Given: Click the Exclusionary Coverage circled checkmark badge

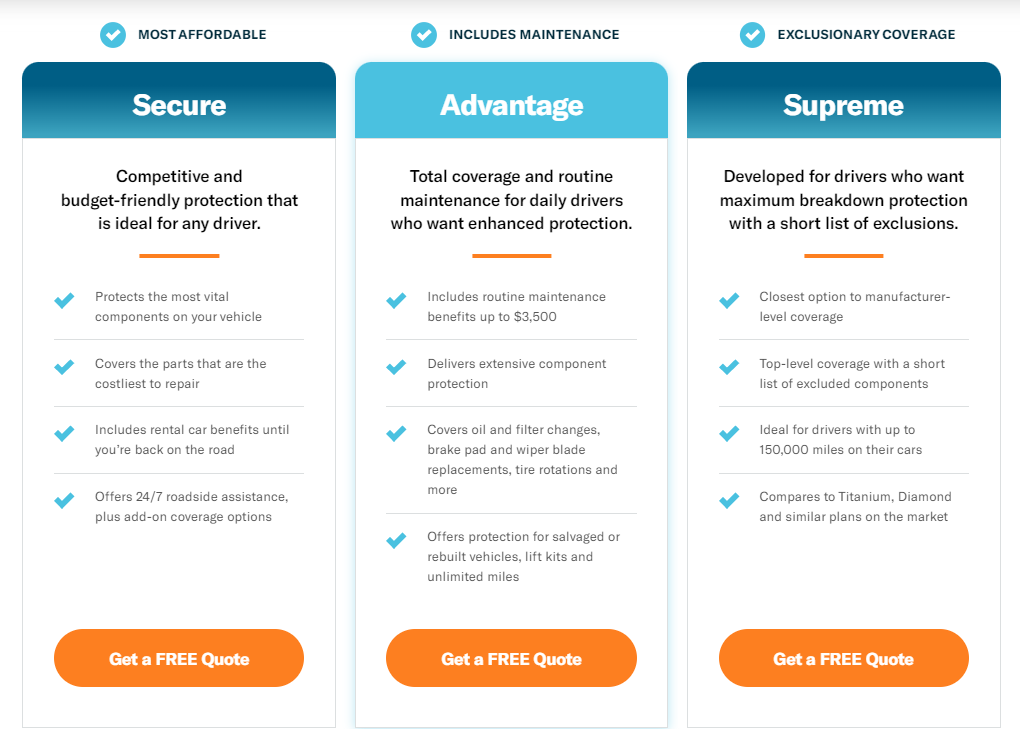Looking at the screenshot, I should 752,34.
